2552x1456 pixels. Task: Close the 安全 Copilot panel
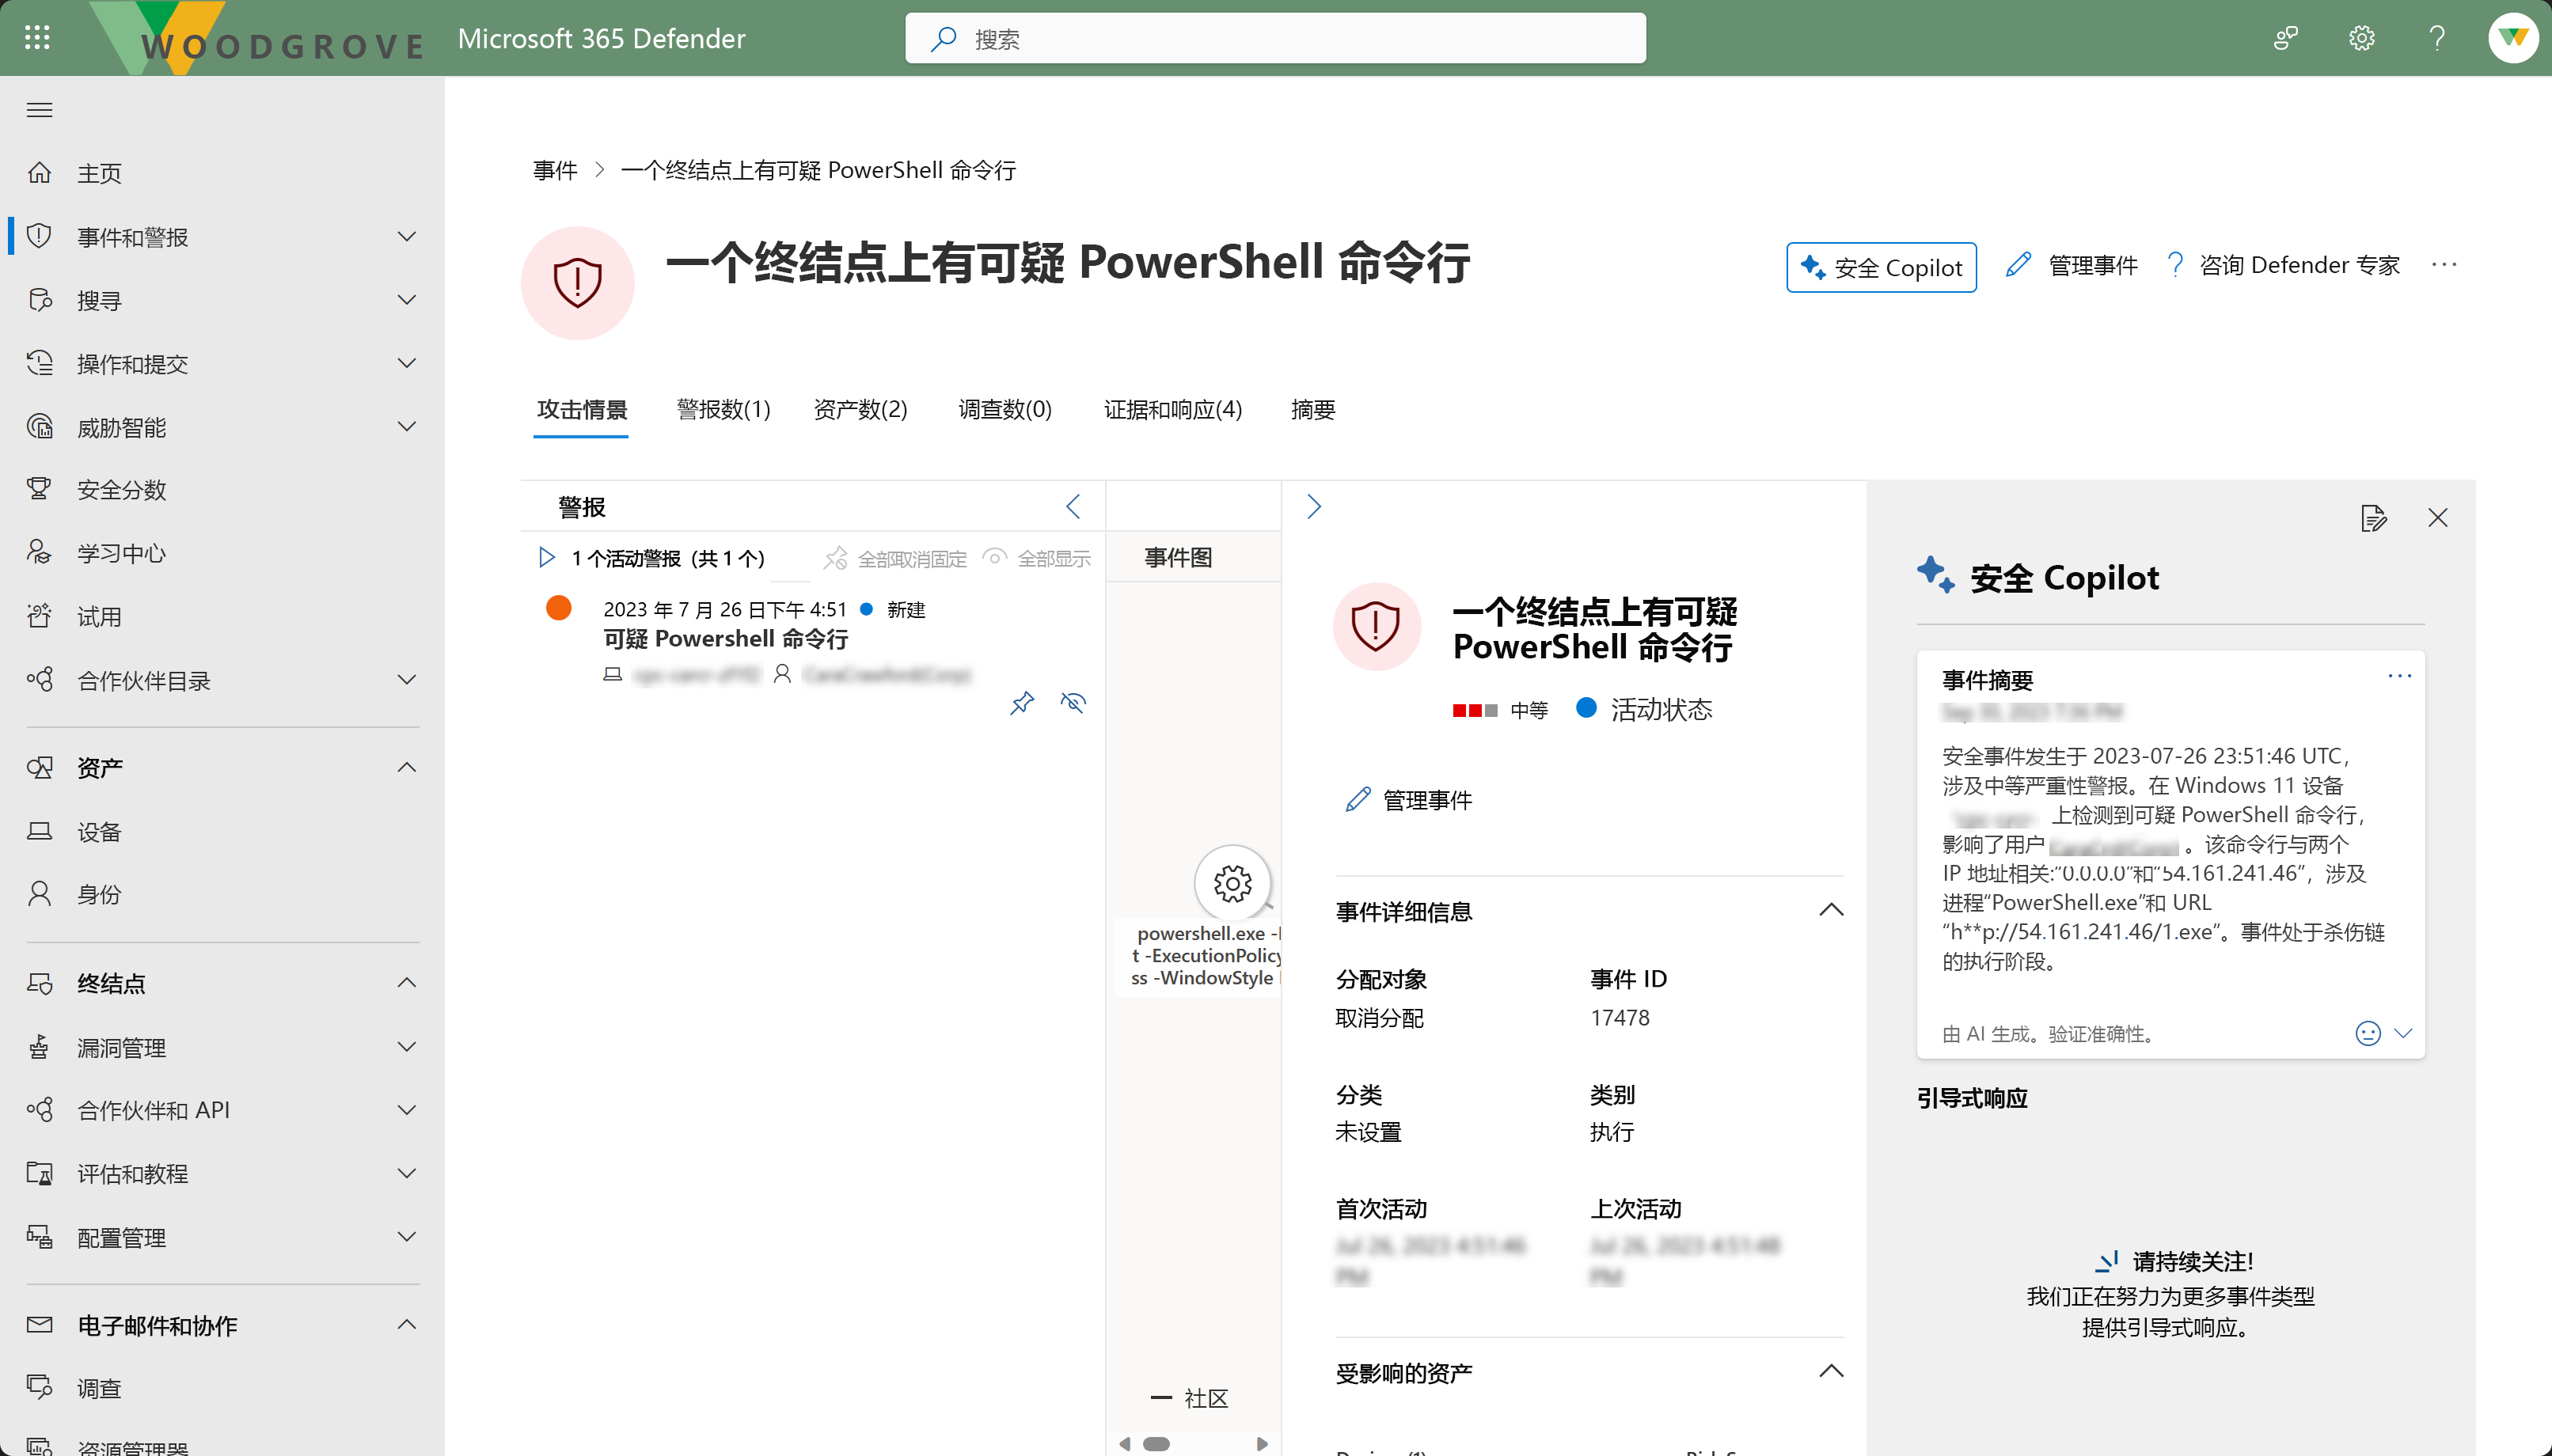pyautogui.click(x=2438, y=518)
